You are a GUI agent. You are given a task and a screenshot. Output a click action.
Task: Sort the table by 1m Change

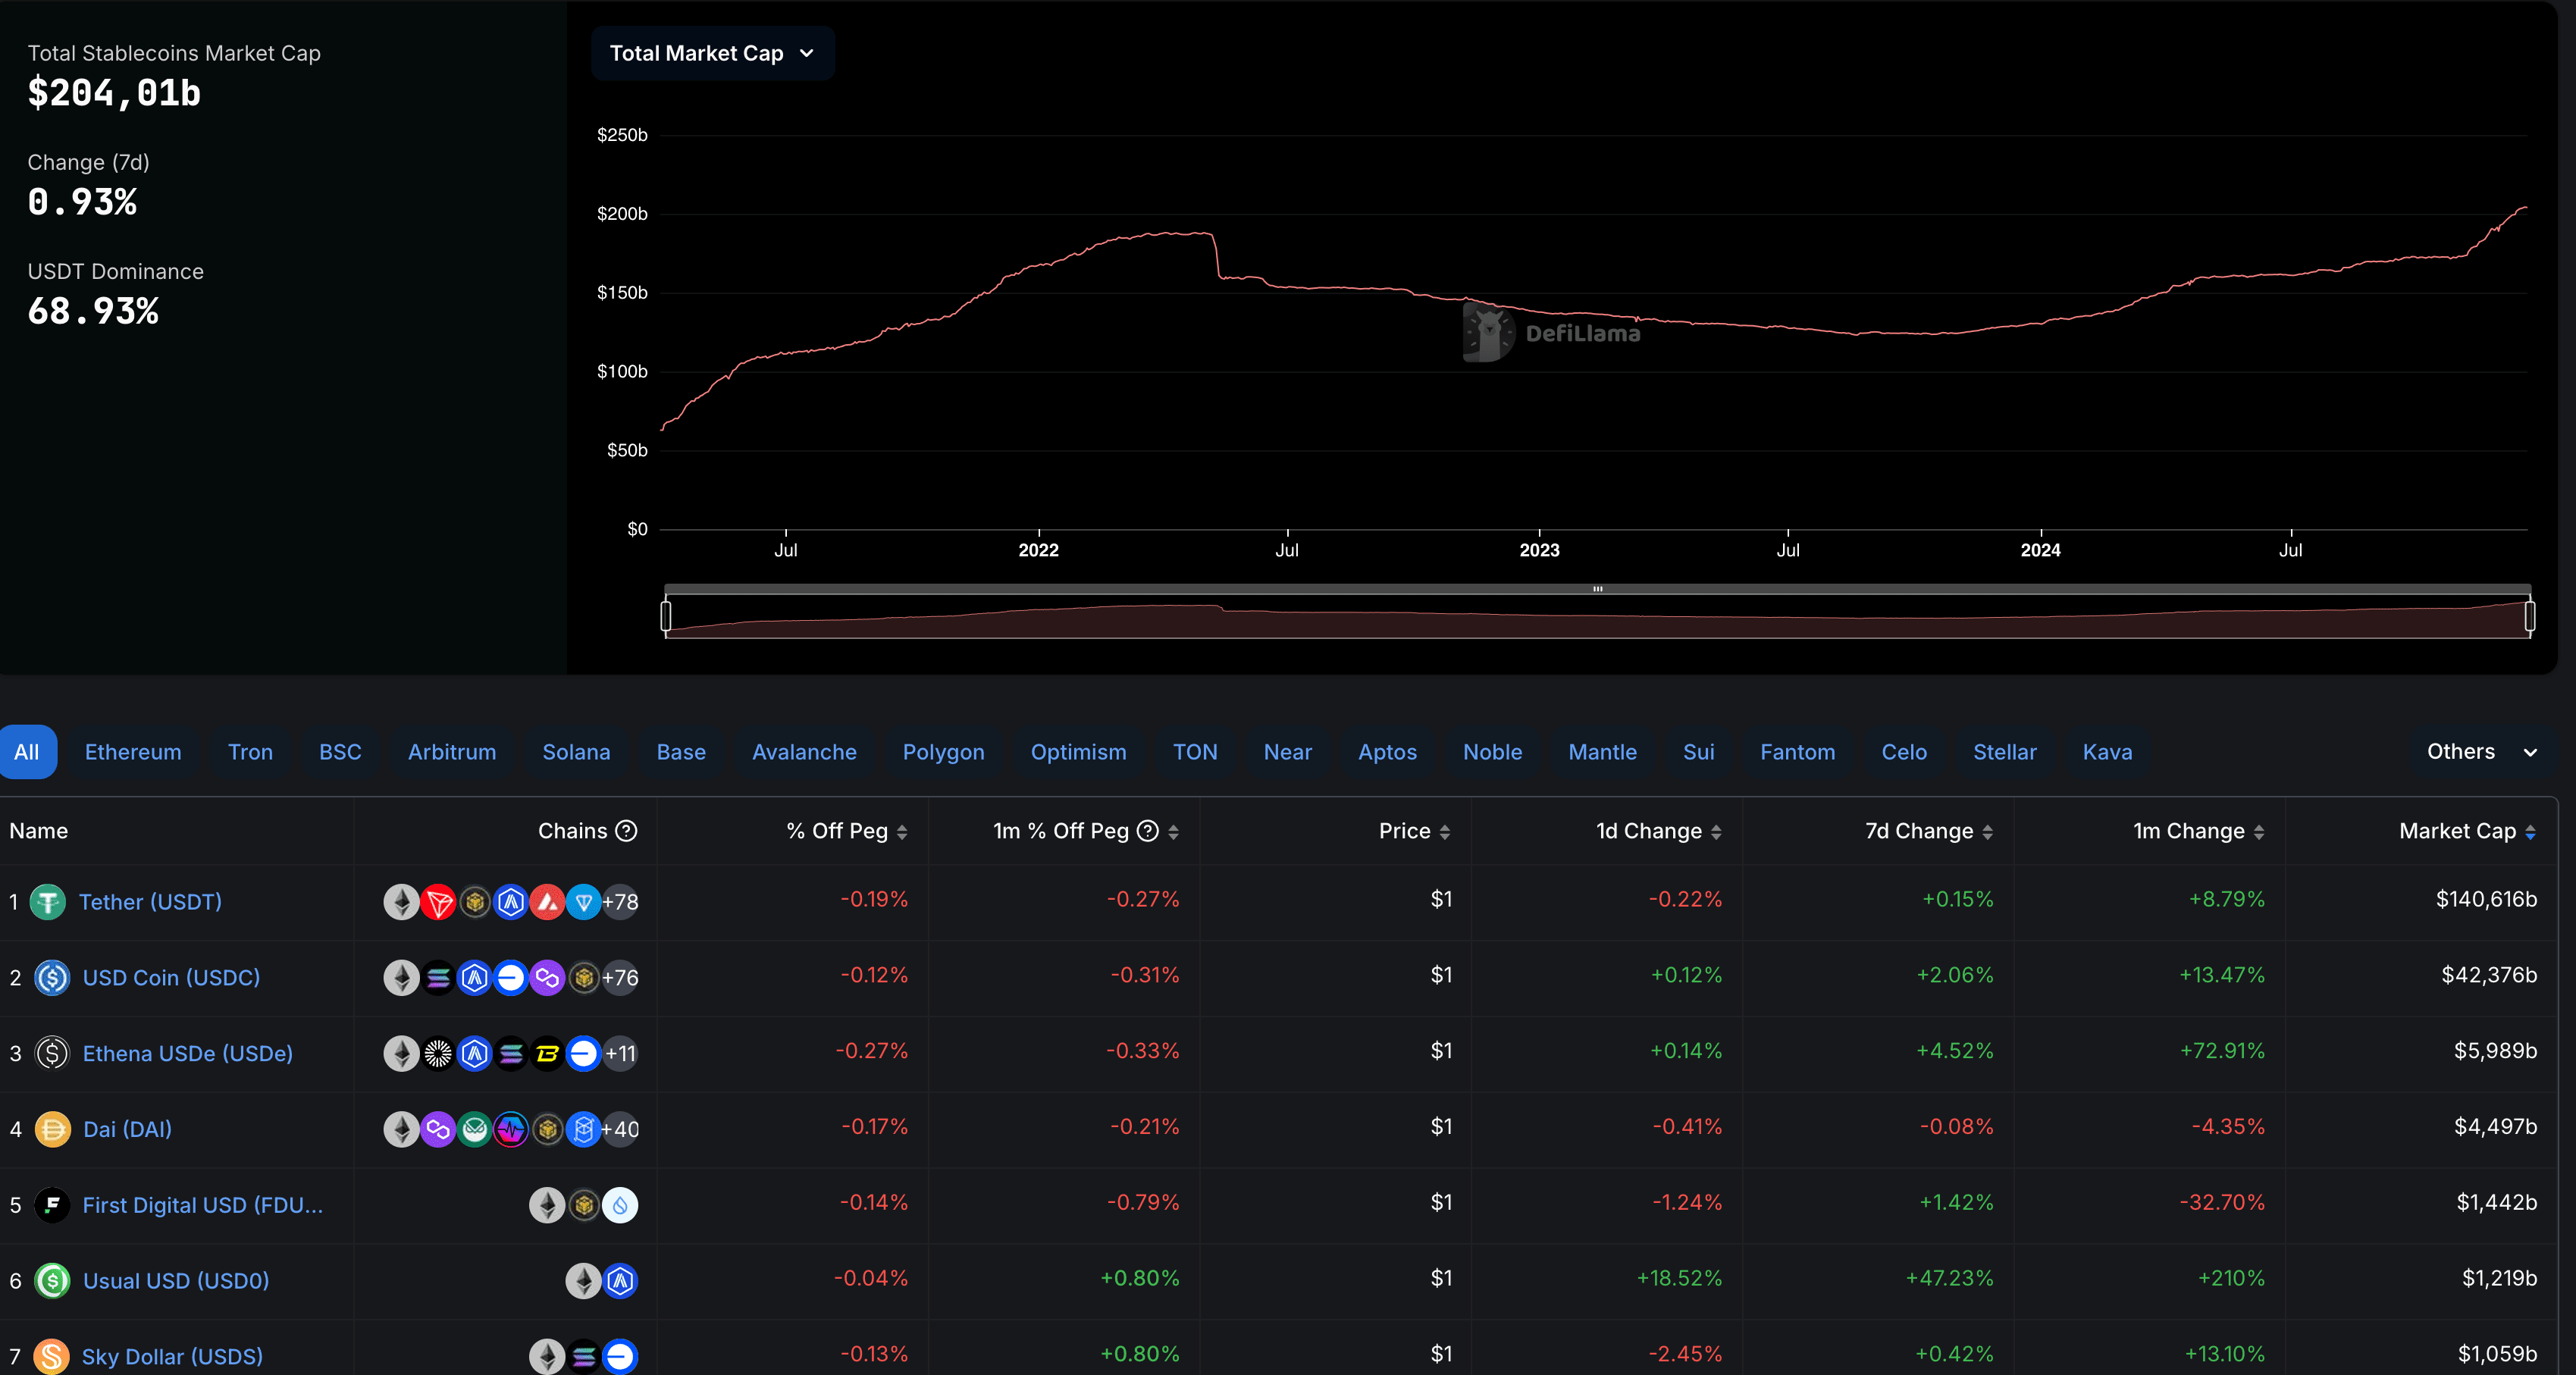tap(2259, 832)
